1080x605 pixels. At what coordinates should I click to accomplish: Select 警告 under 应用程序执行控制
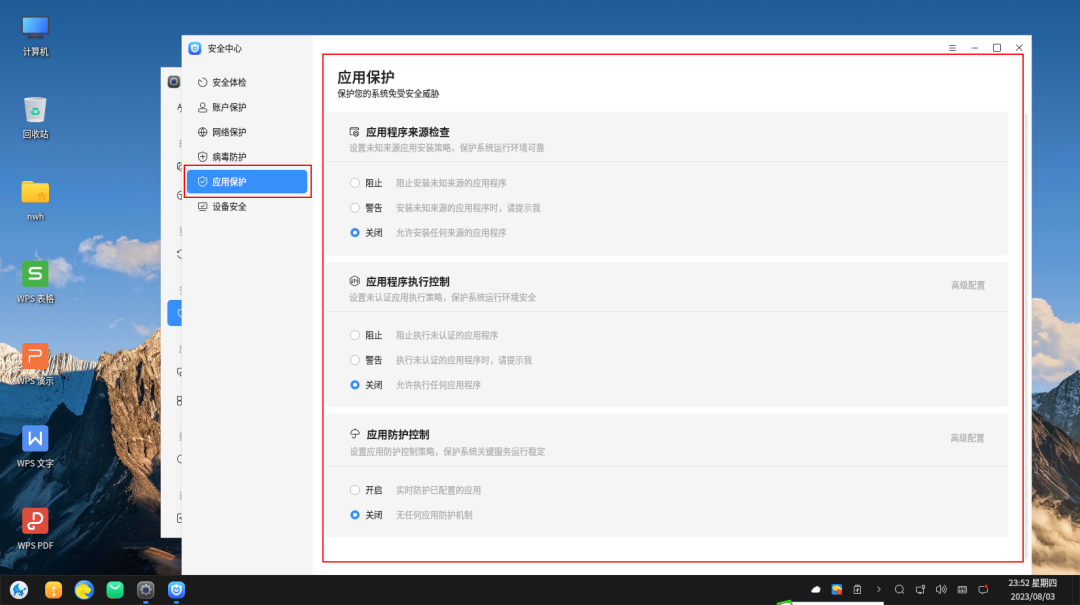coord(354,360)
